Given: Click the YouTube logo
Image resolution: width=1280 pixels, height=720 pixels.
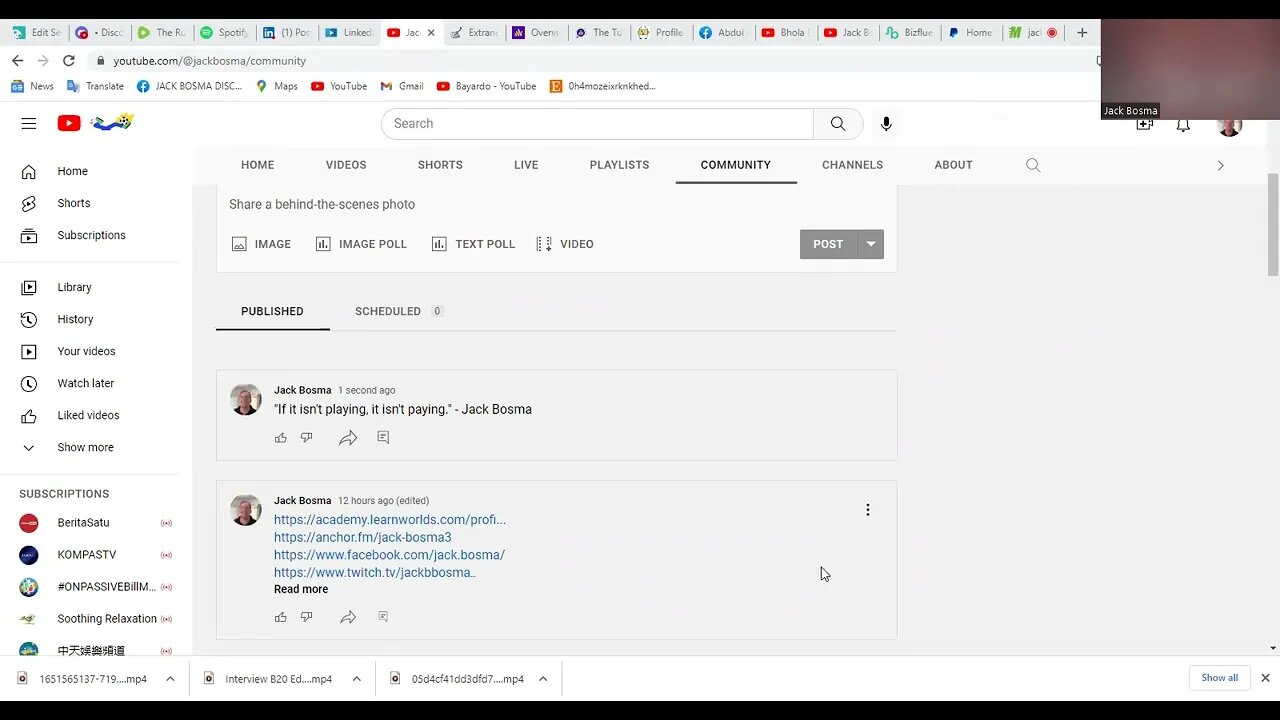Looking at the screenshot, I should (69, 124).
